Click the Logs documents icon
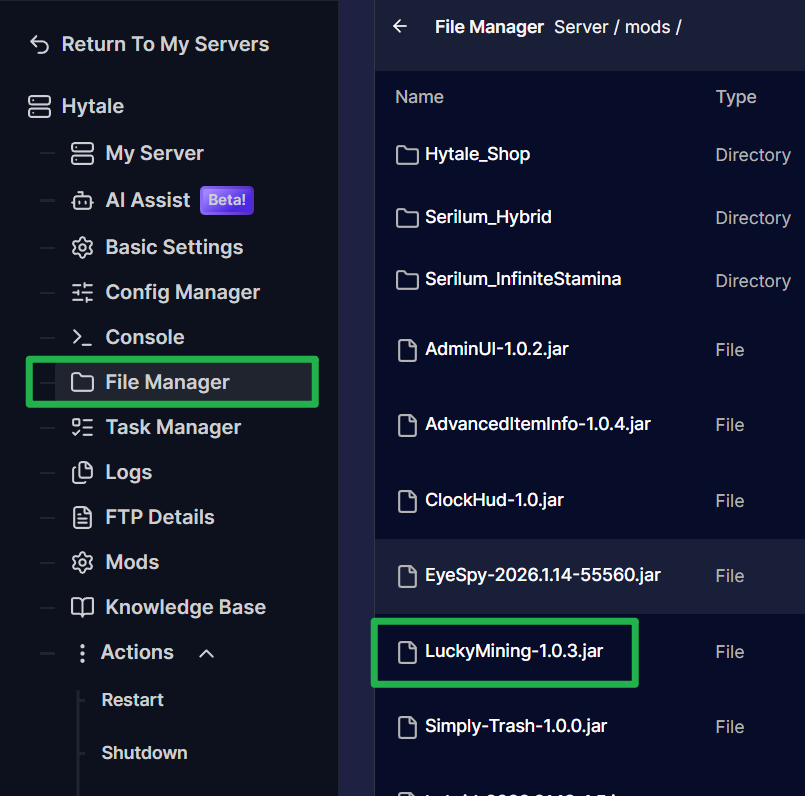The height and width of the screenshot is (796, 805). (82, 473)
